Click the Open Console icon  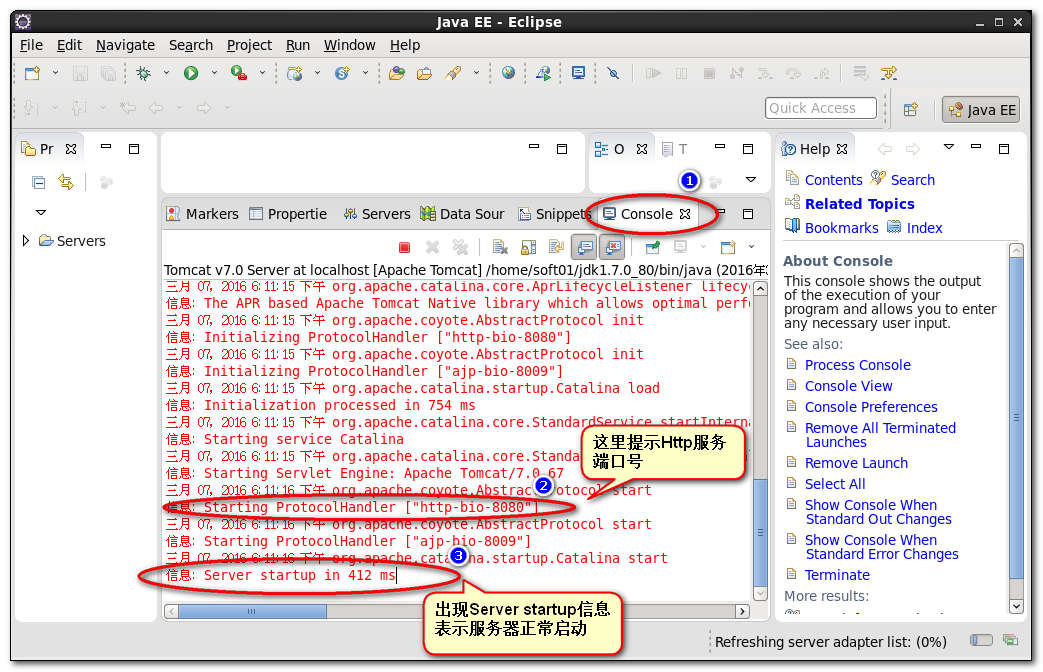pos(728,248)
